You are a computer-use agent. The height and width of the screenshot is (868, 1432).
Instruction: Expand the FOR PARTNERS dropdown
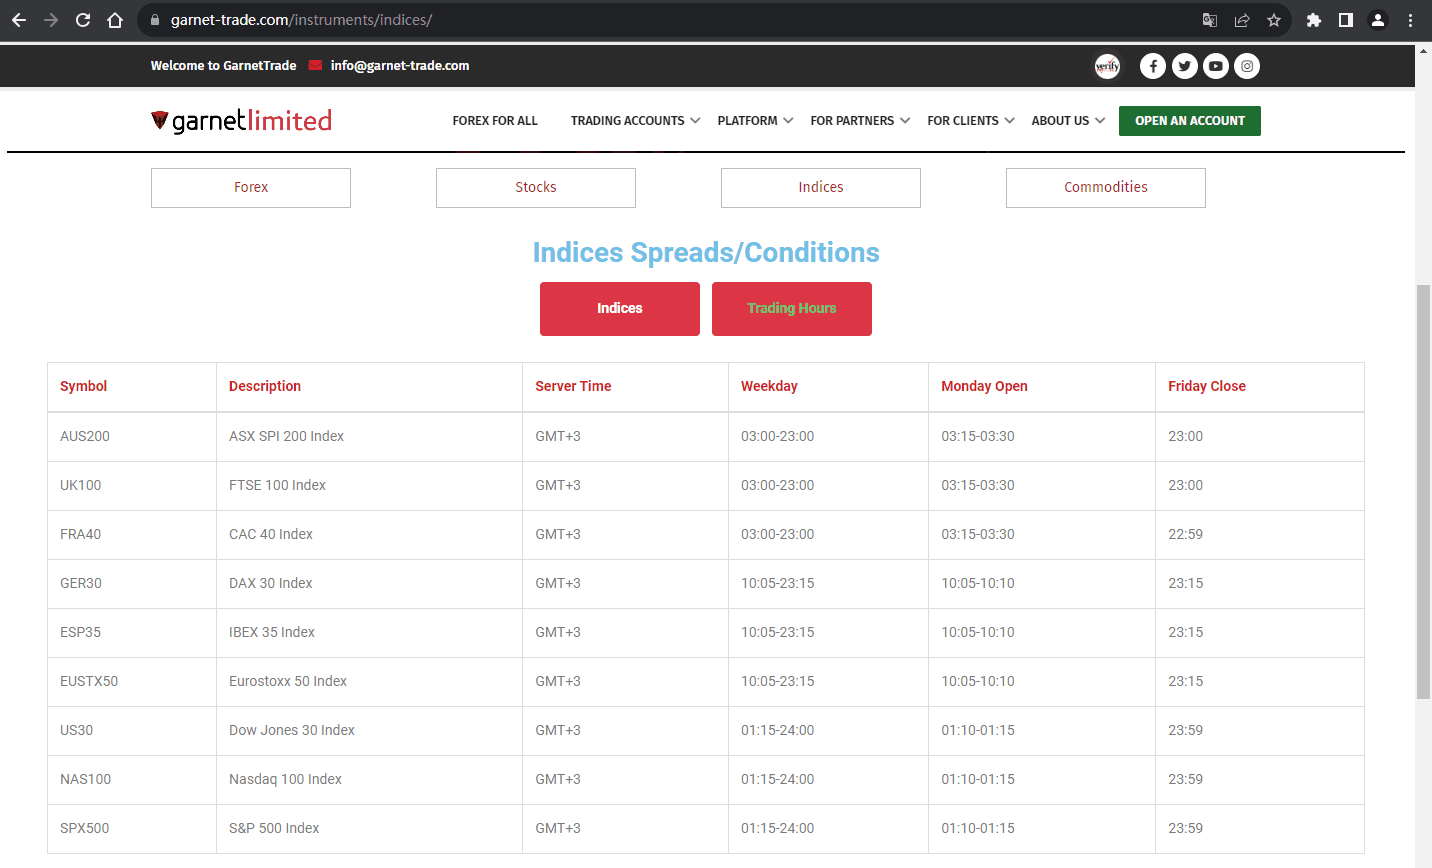coord(860,120)
